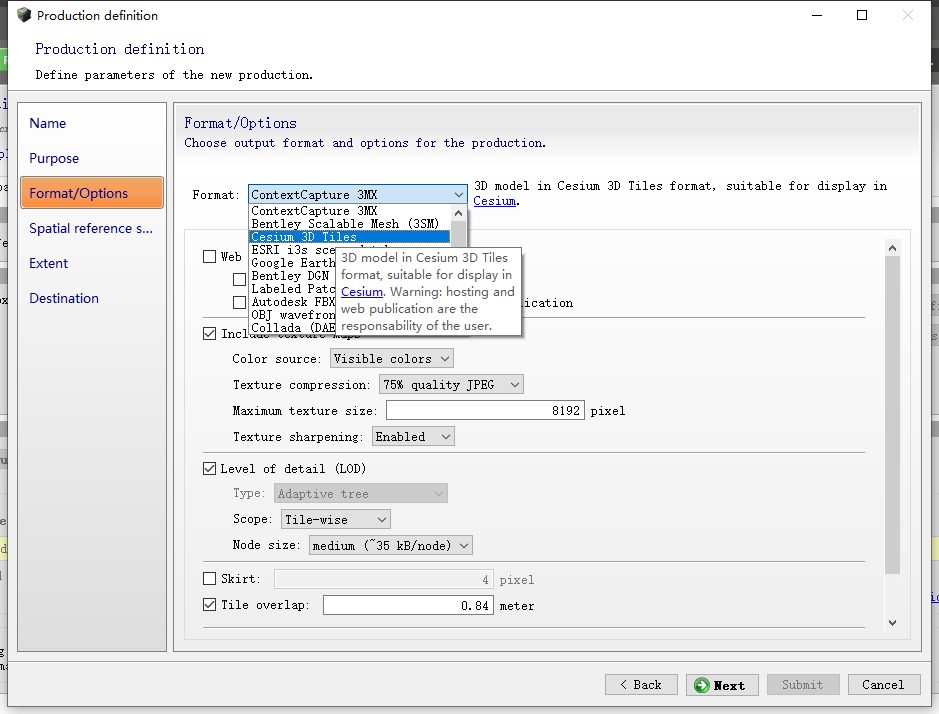
Task: Open the Destination step
Action: point(64,298)
